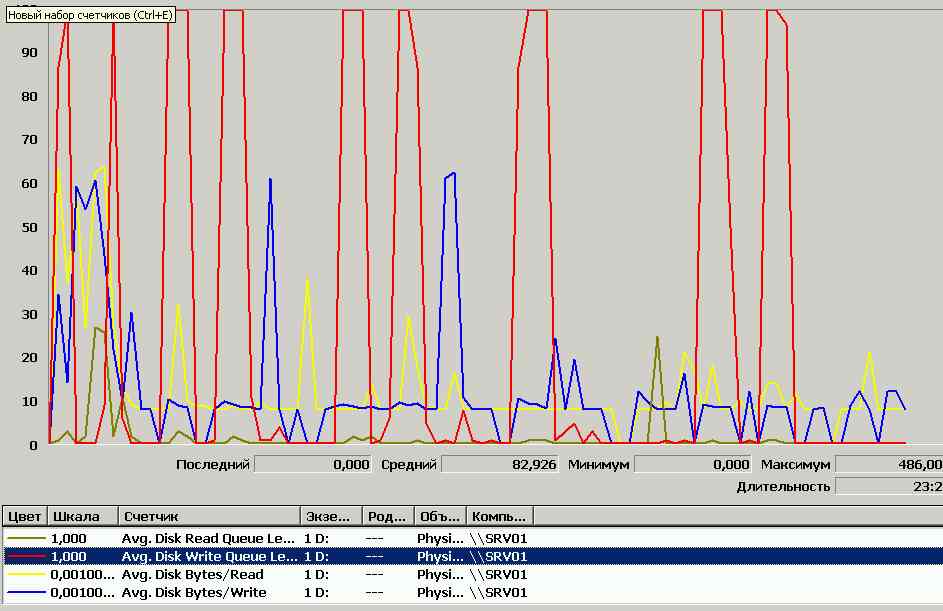Select the Avg. Disk Read Queue Length counter row
The width and height of the screenshot is (943, 611).
click(209, 538)
